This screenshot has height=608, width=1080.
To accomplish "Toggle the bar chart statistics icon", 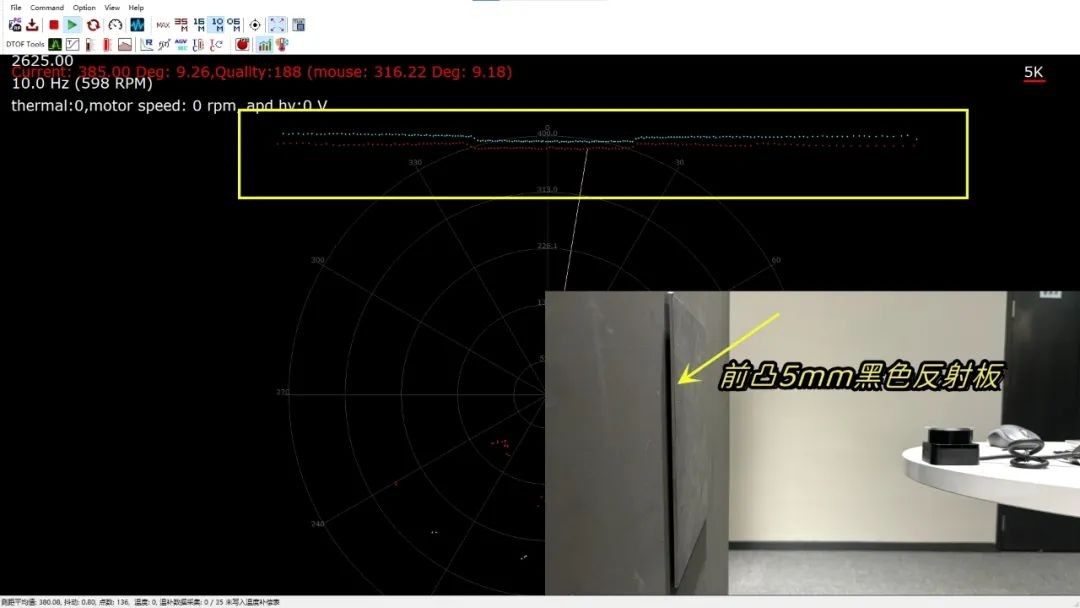I will click(264, 45).
